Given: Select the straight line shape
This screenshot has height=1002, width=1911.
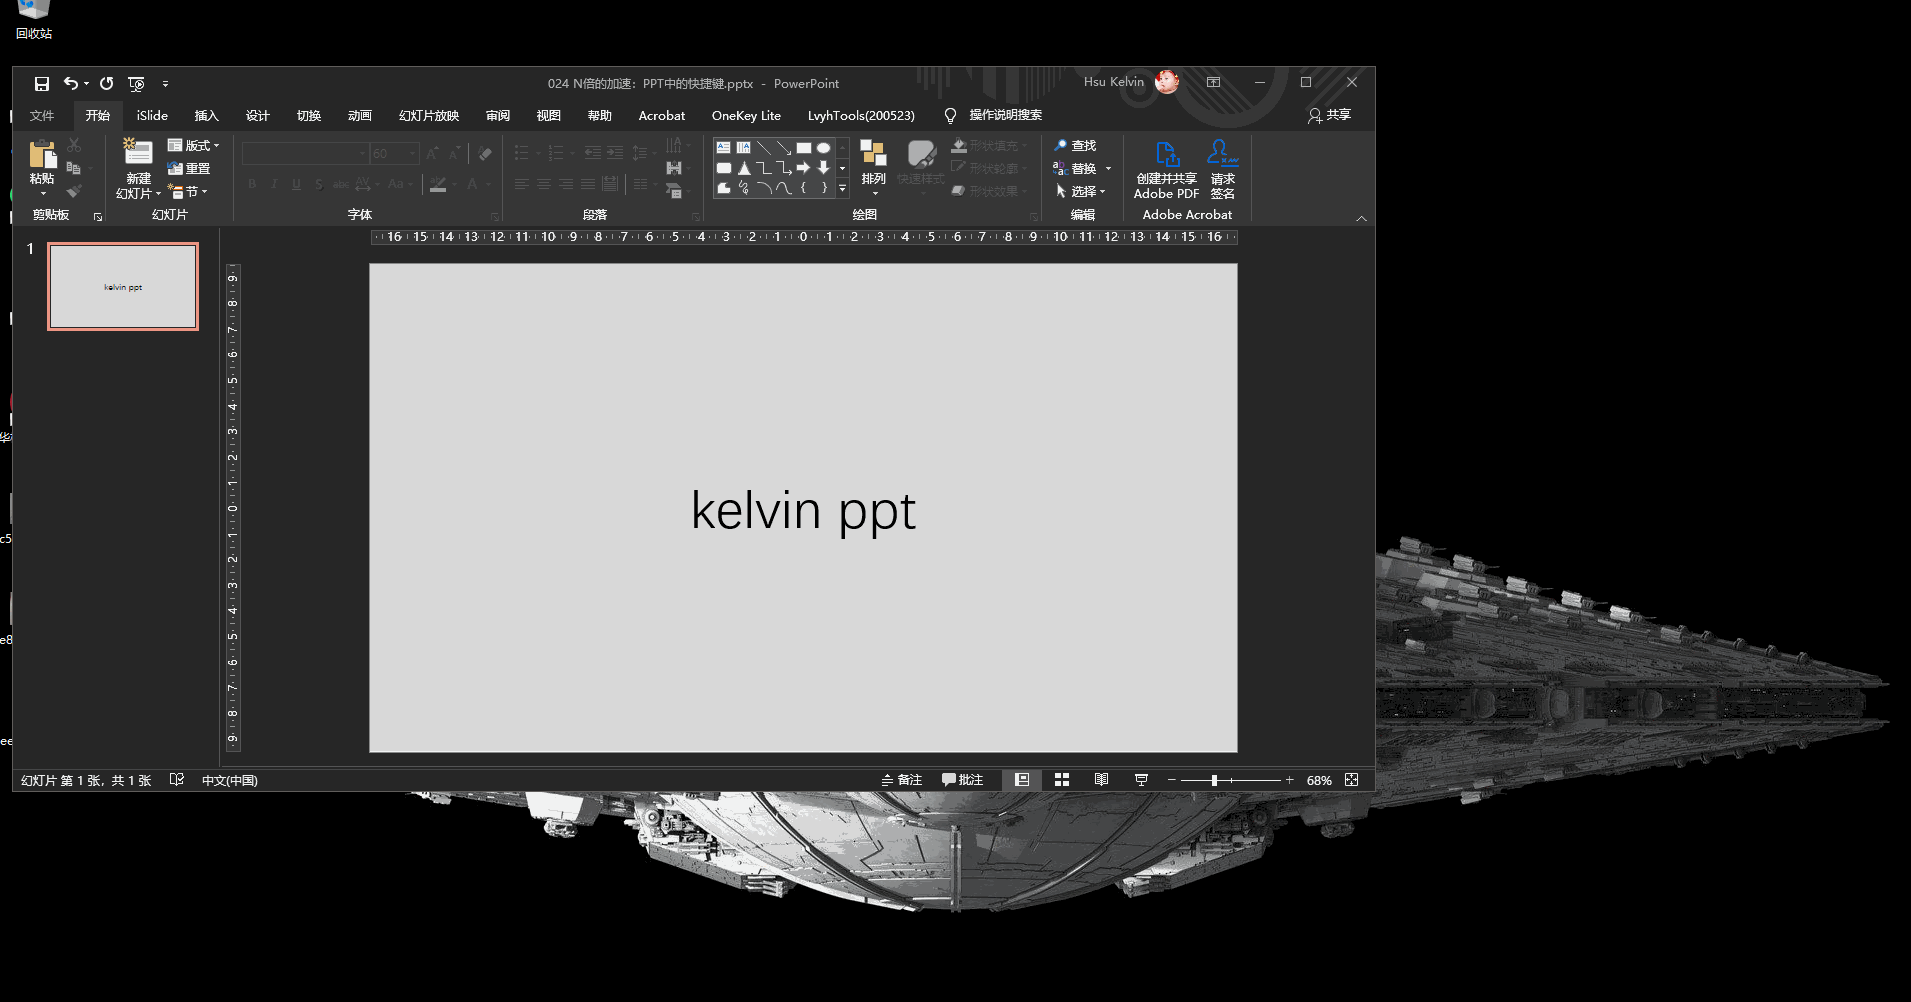Looking at the screenshot, I should coord(764,148).
